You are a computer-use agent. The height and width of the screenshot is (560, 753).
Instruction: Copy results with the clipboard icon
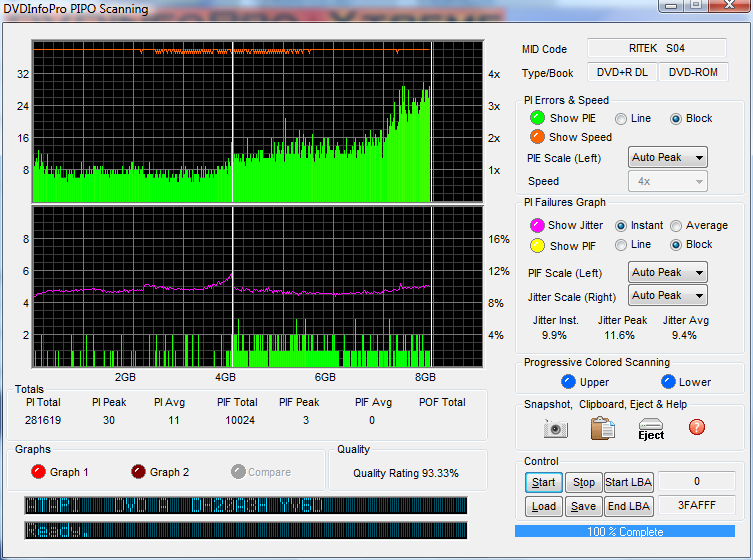(x=602, y=428)
